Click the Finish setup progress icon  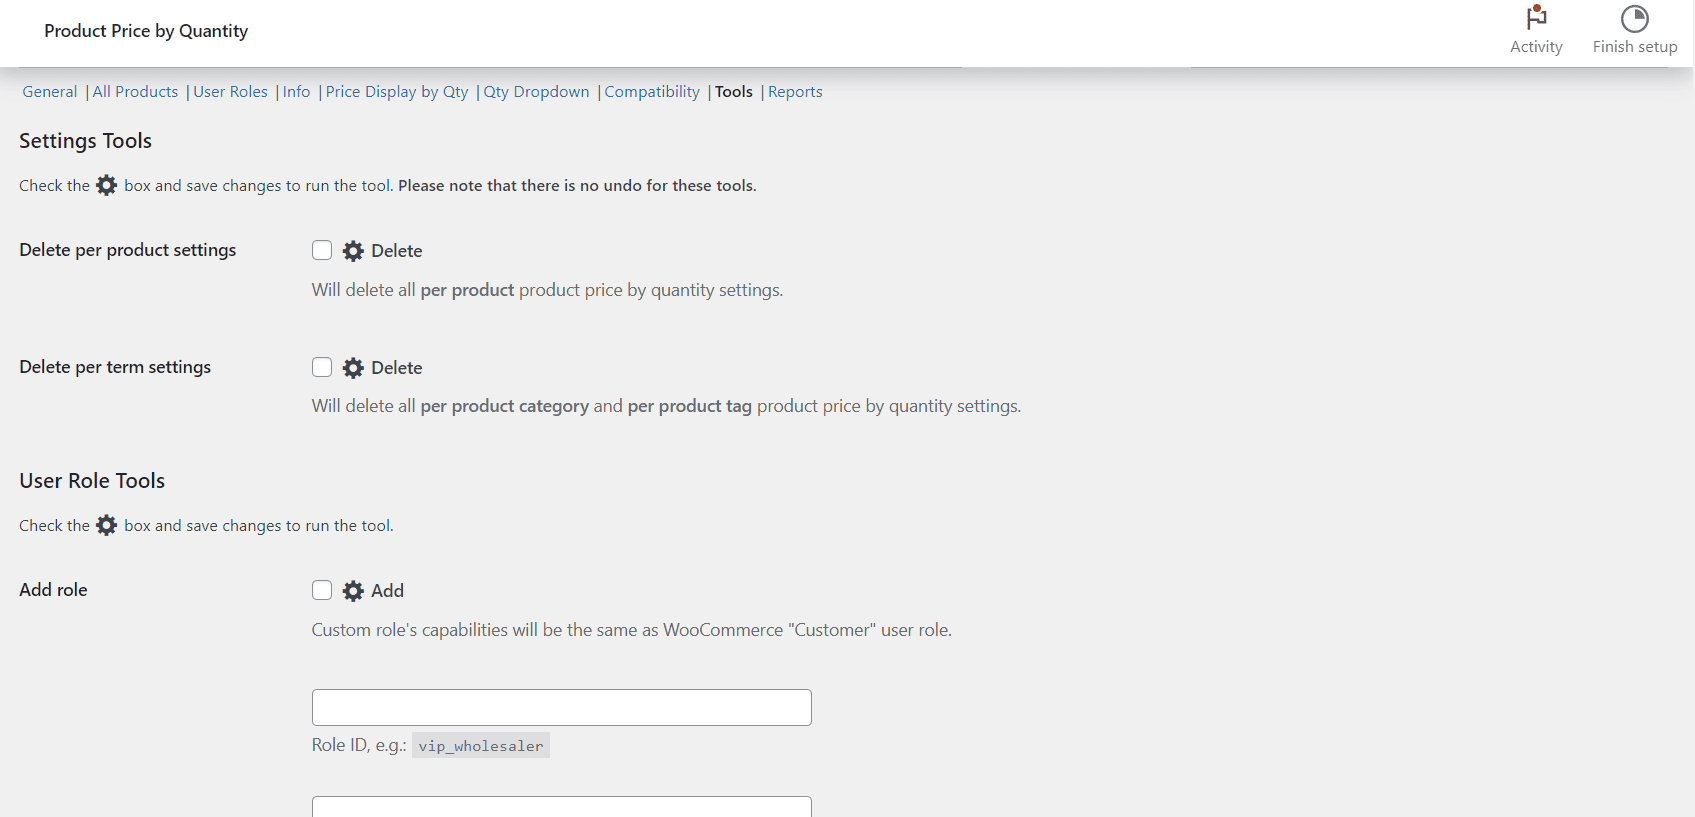coord(1634,18)
